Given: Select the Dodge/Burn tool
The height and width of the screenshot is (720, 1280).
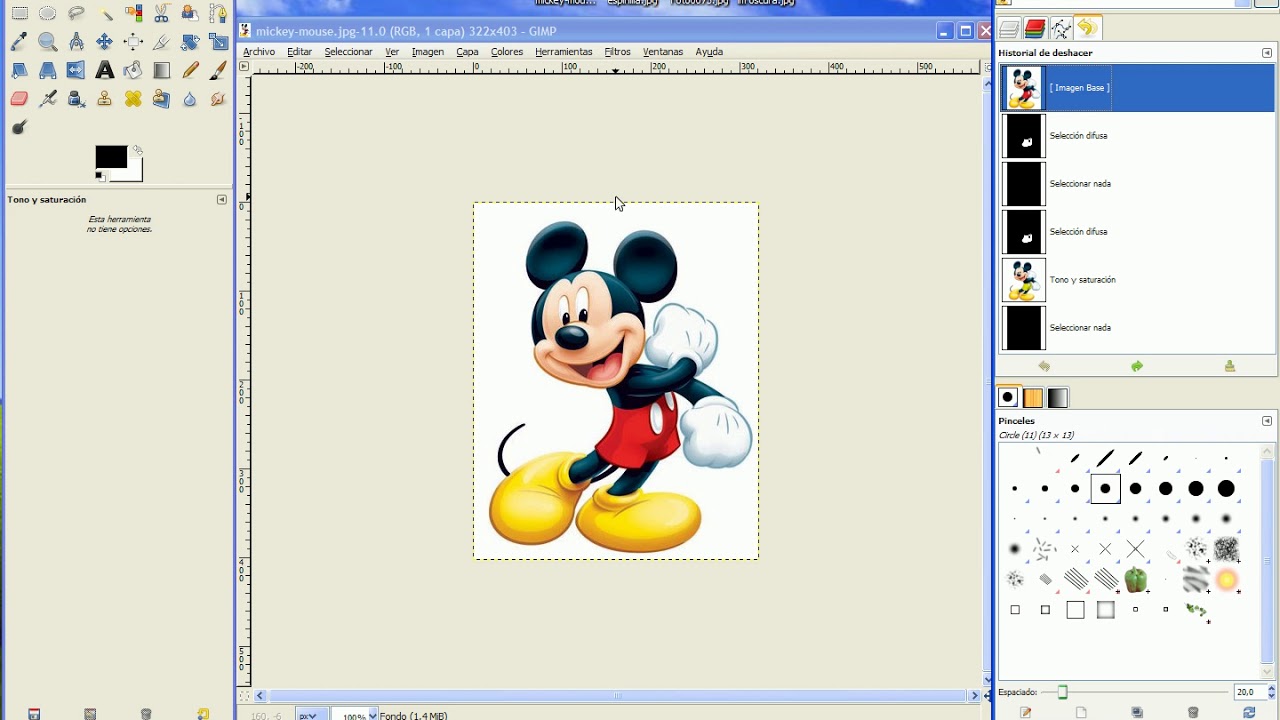Looking at the screenshot, I should [19, 127].
